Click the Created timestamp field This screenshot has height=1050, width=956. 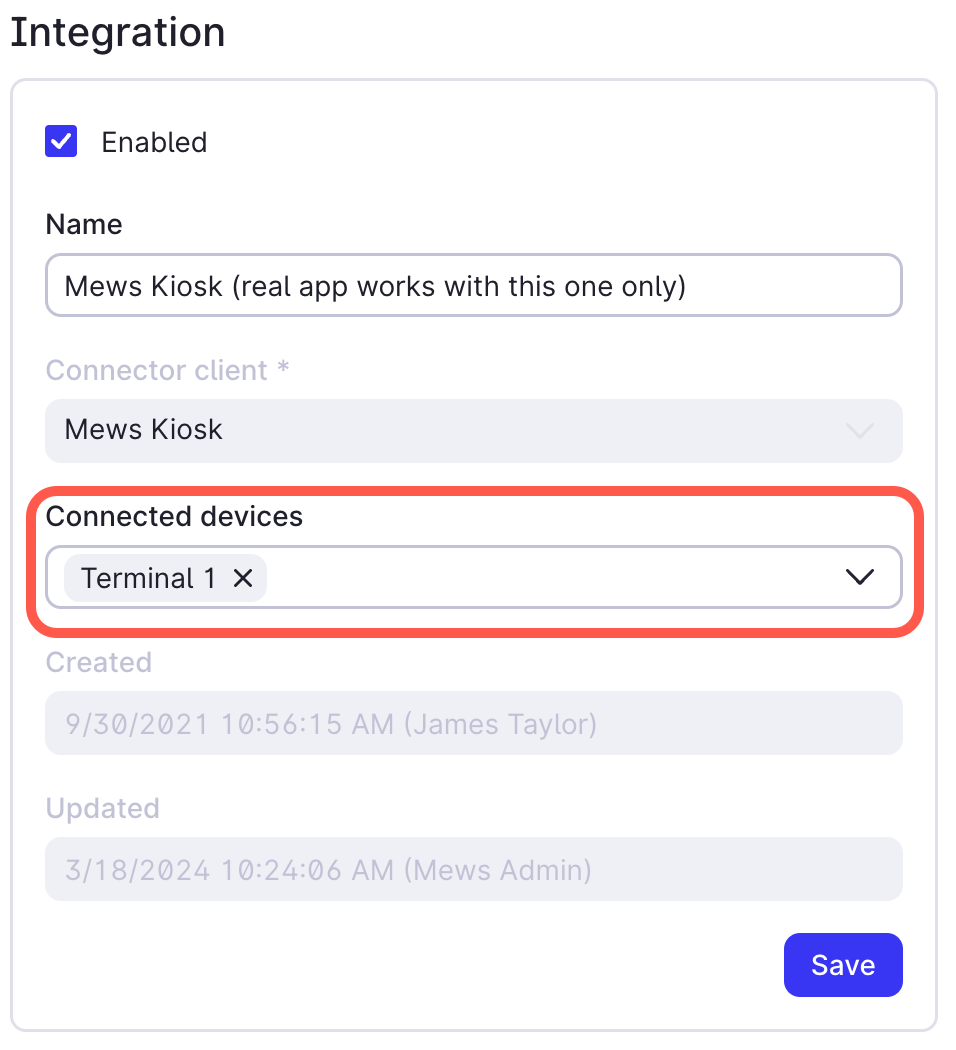coord(474,722)
